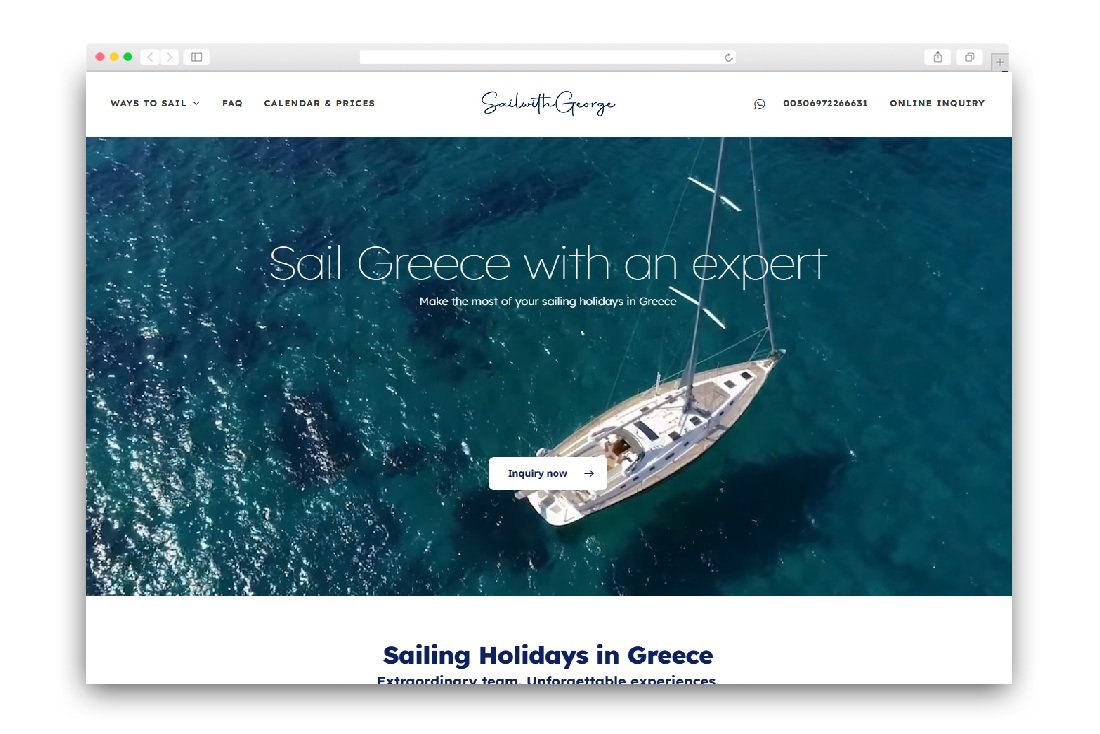
Task: Add a new tab with plus icon
Action: [x=1000, y=62]
